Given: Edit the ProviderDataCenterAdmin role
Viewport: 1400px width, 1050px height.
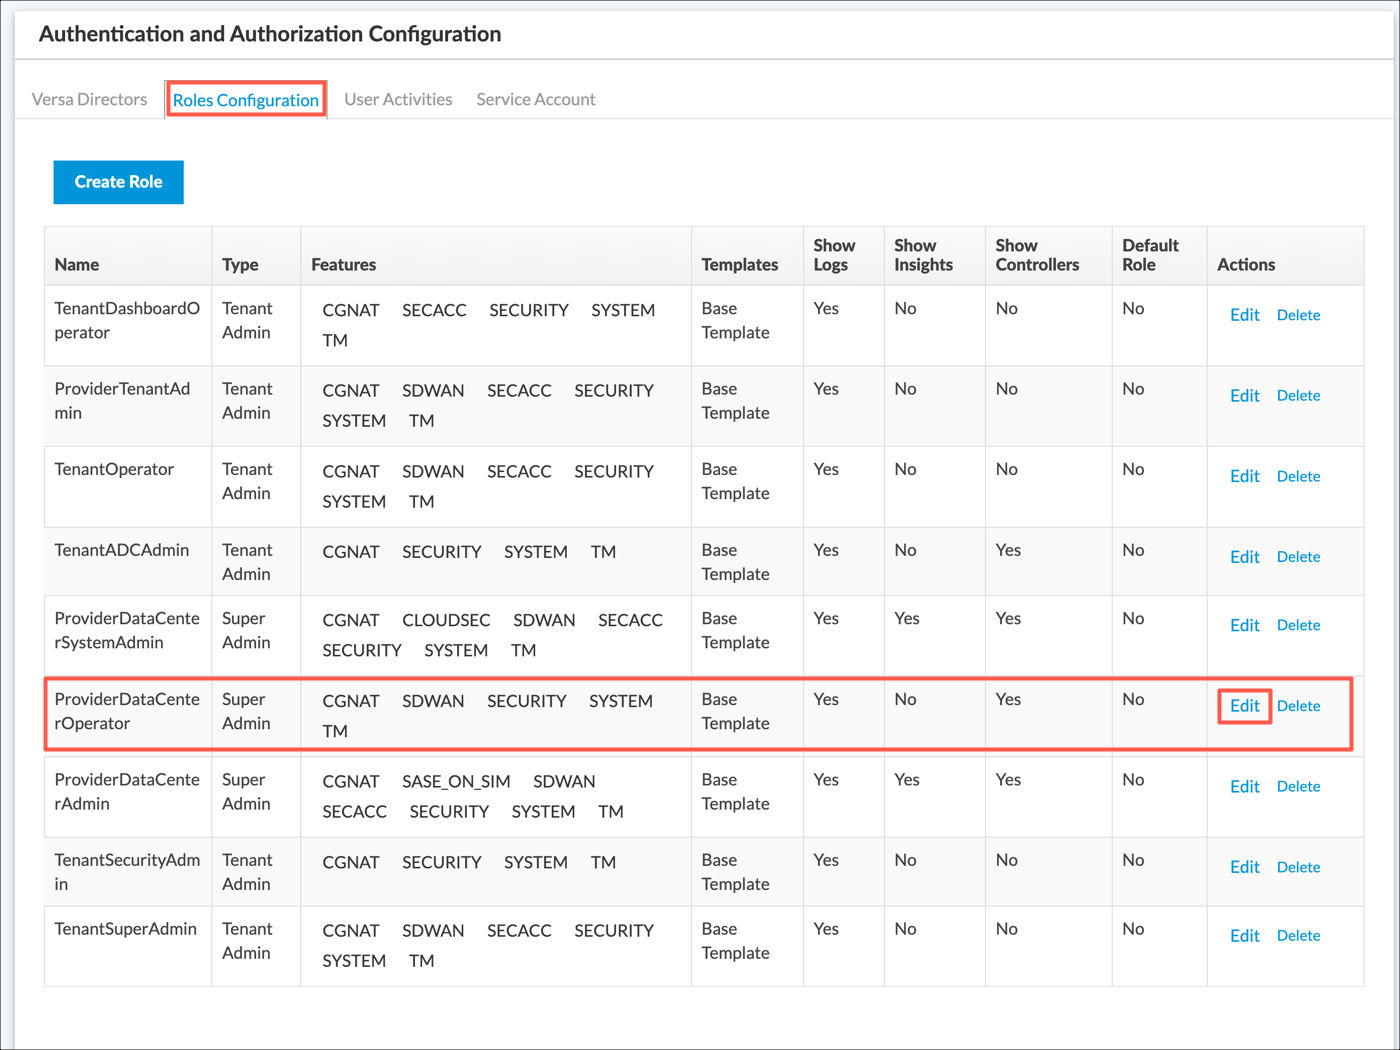Looking at the screenshot, I should (x=1244, y=787).
